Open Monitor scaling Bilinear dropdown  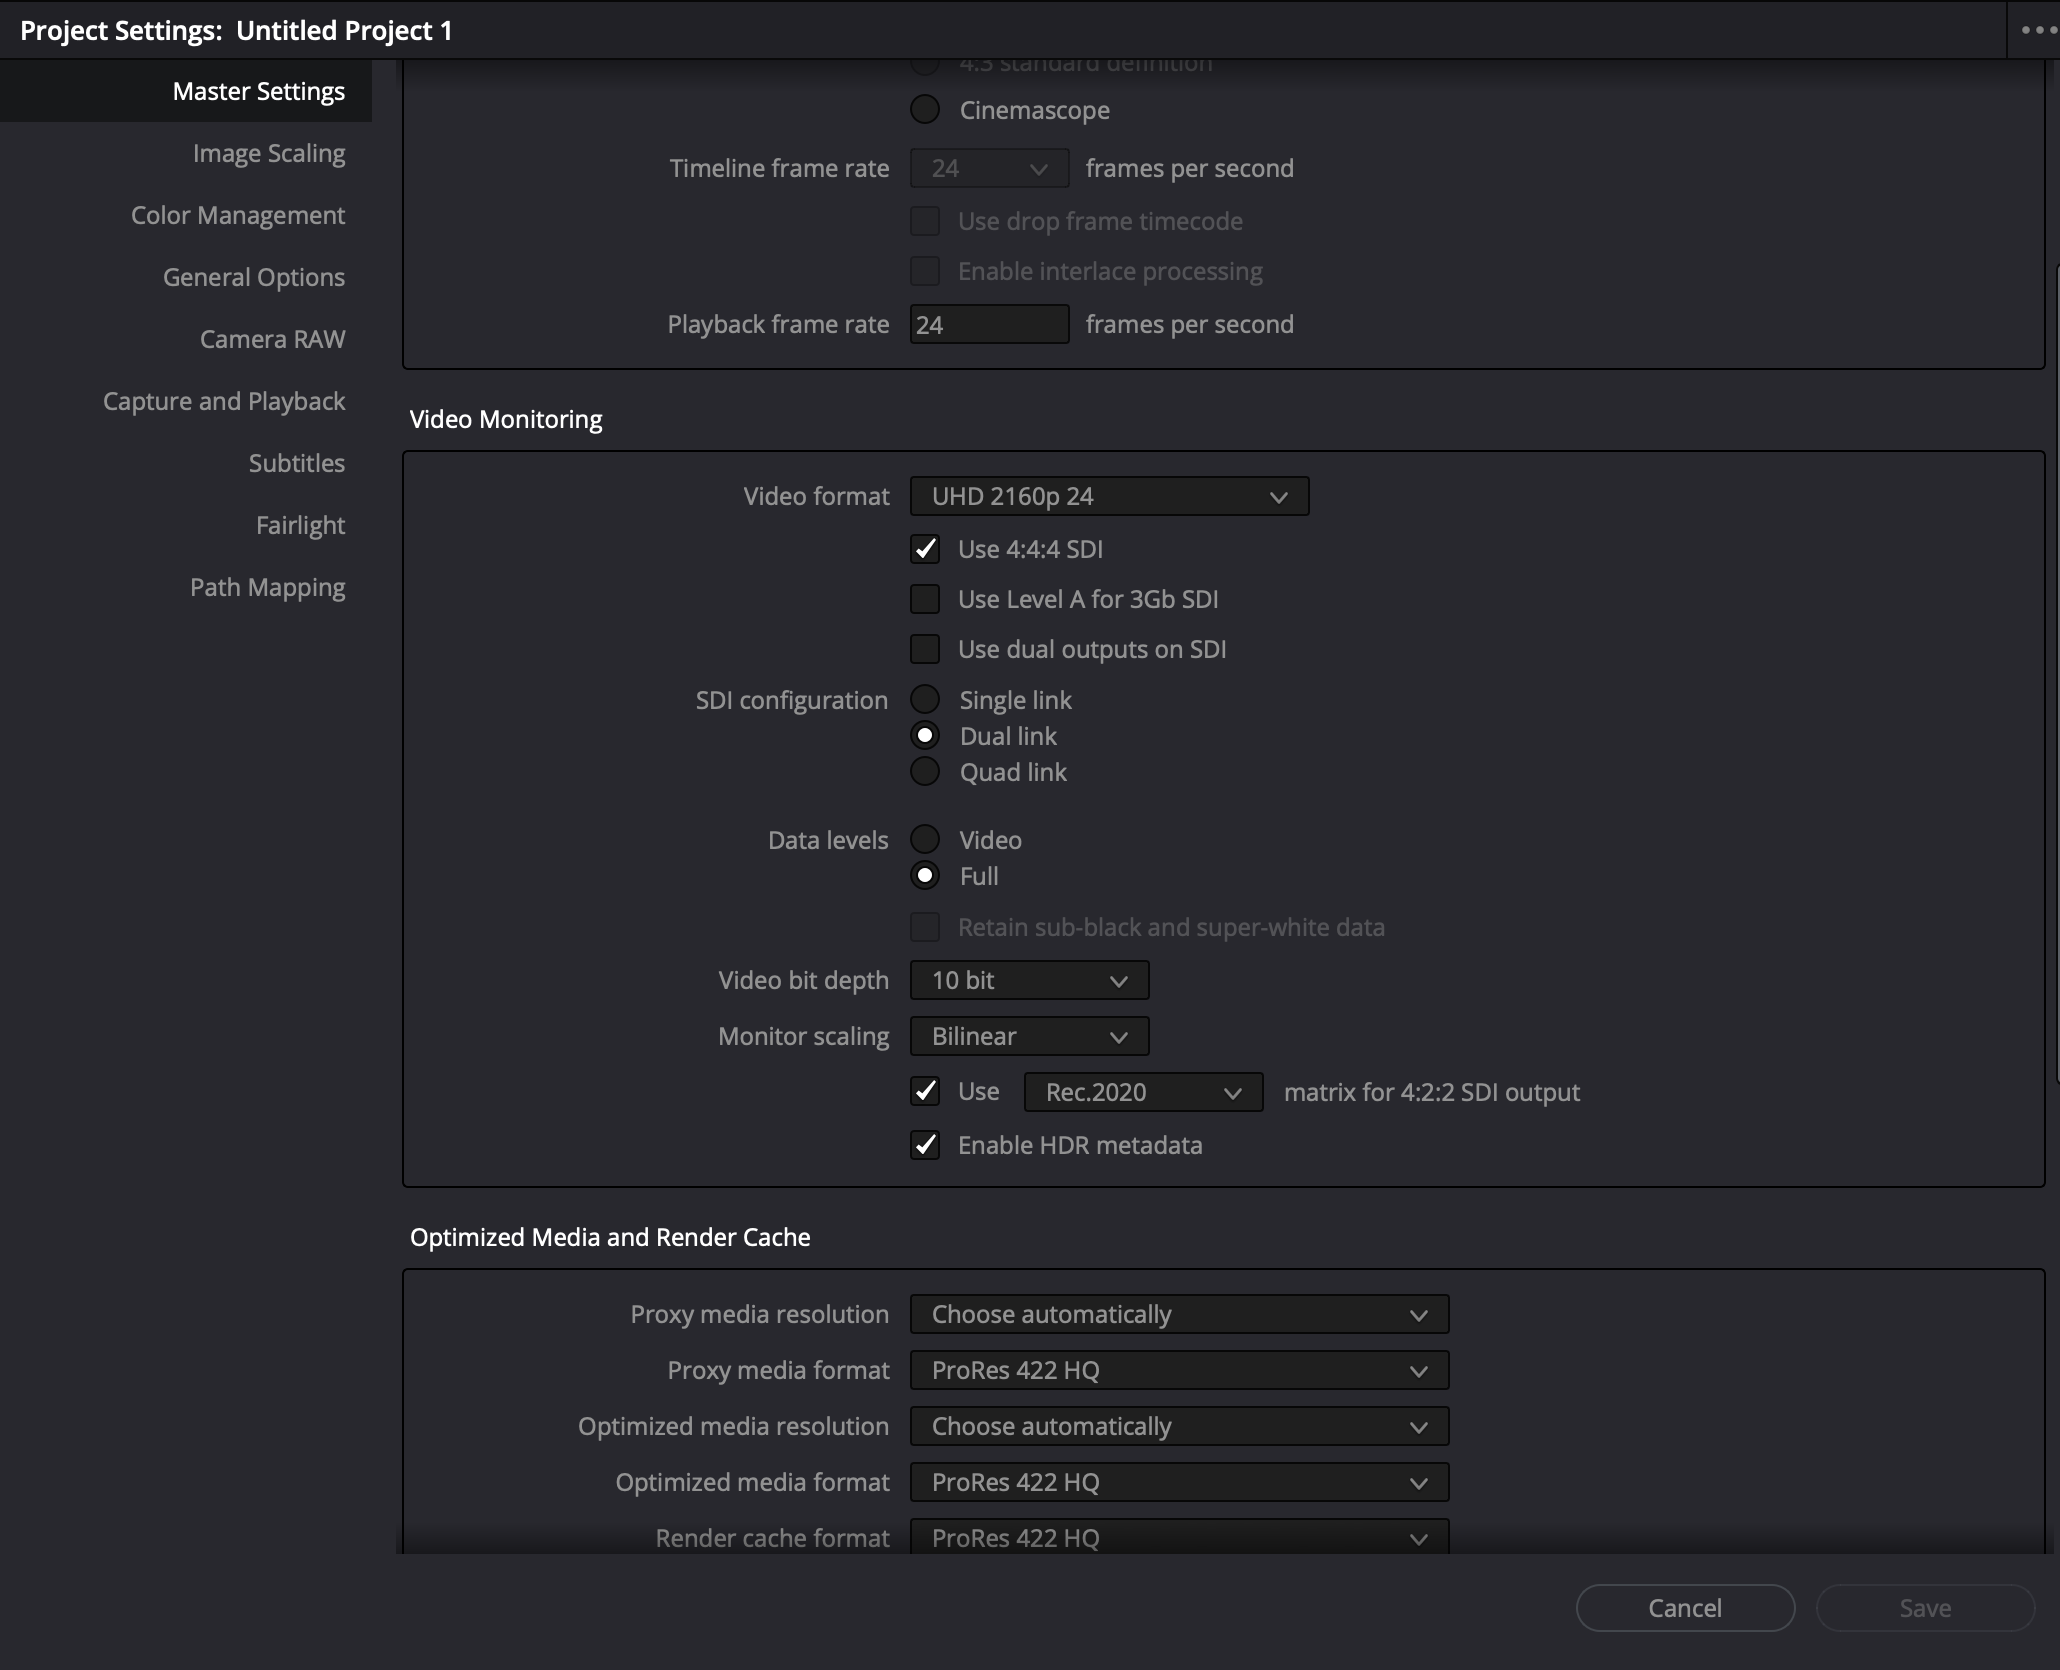pyautogui.click(x=1028, y=1036)
